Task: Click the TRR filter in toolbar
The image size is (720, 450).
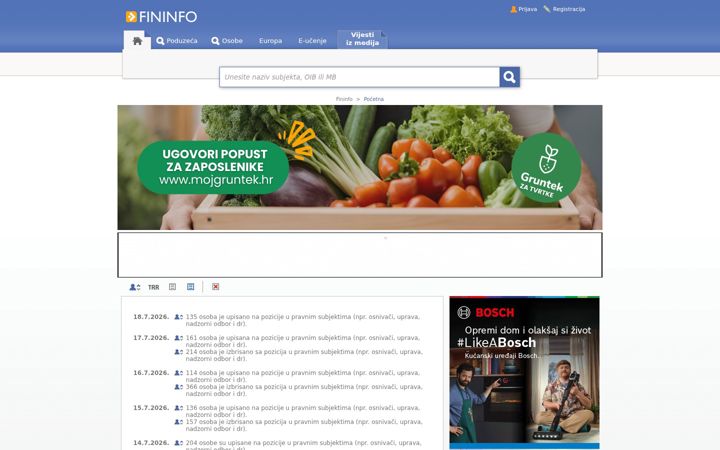Action: click(153, 287)
